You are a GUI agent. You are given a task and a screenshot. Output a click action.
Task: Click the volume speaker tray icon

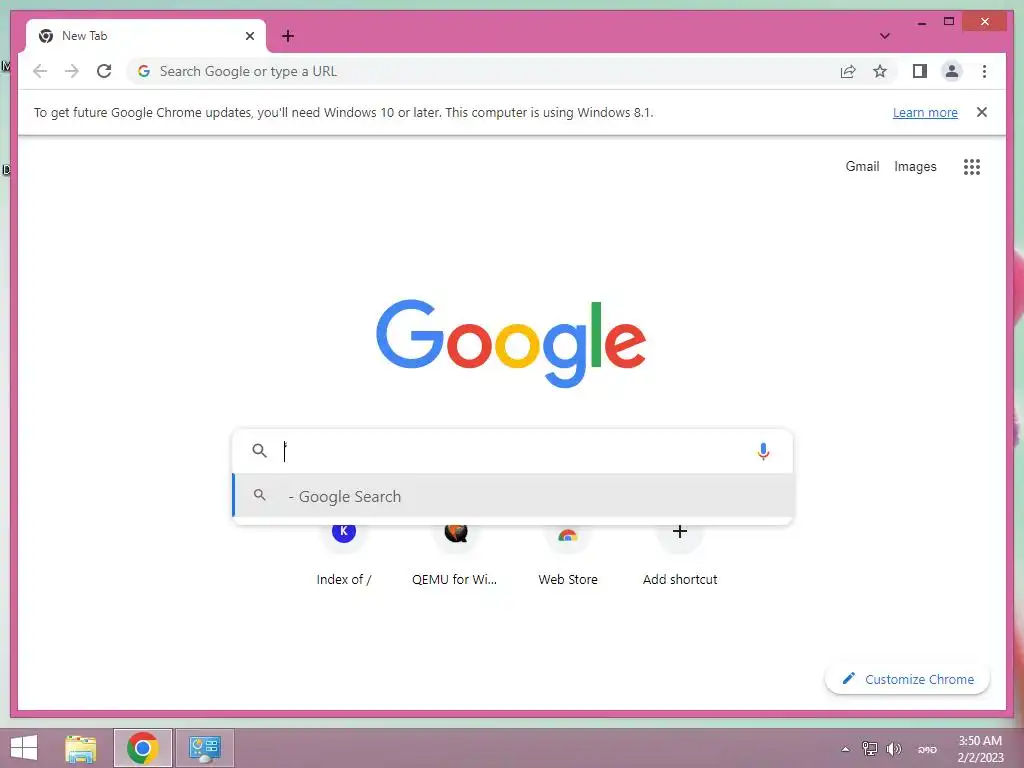click(x=893, y=749)
